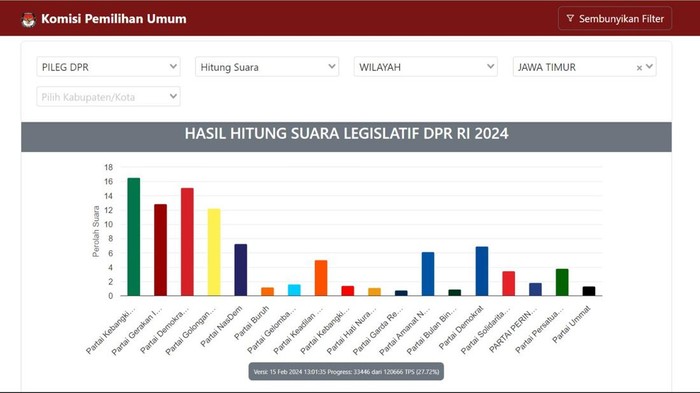
Task: Click the Versi 15 Feb 2024 progress badge
Action: tap(346, 372)
